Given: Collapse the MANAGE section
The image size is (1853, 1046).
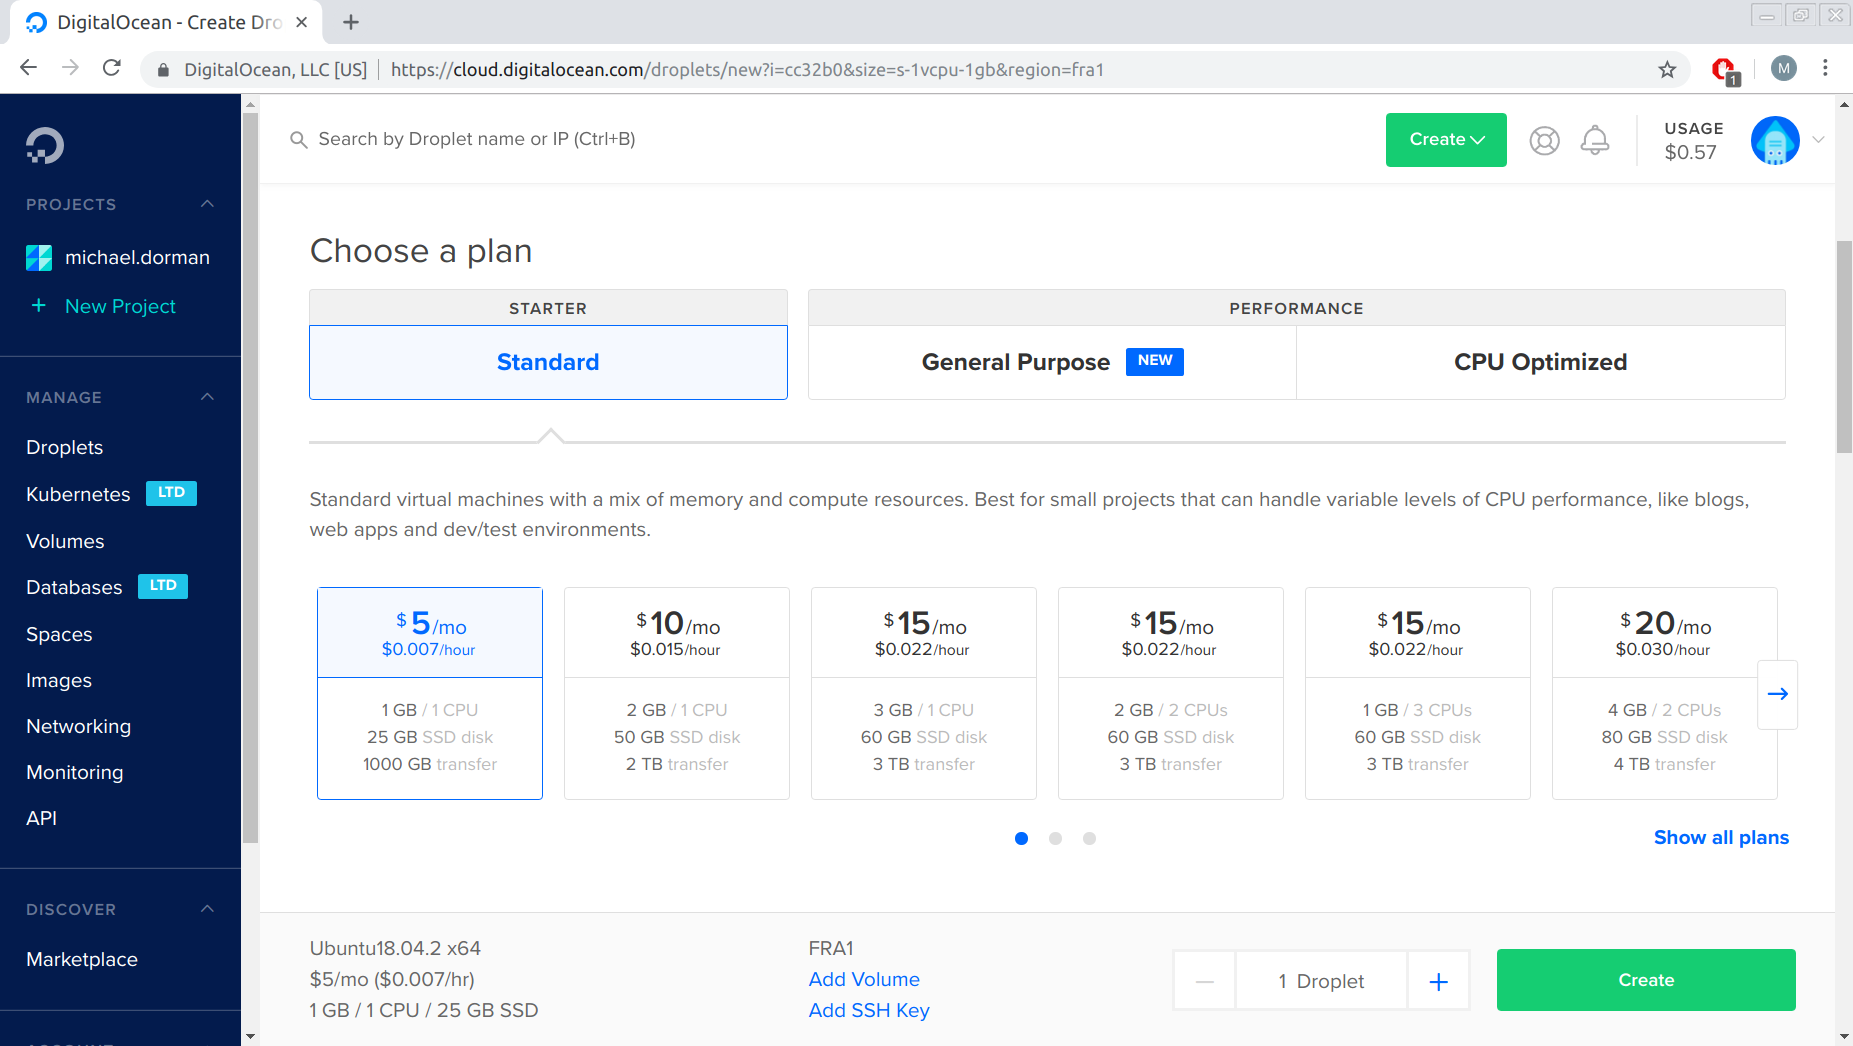Looking at the screenshot, I should [206, 397].
